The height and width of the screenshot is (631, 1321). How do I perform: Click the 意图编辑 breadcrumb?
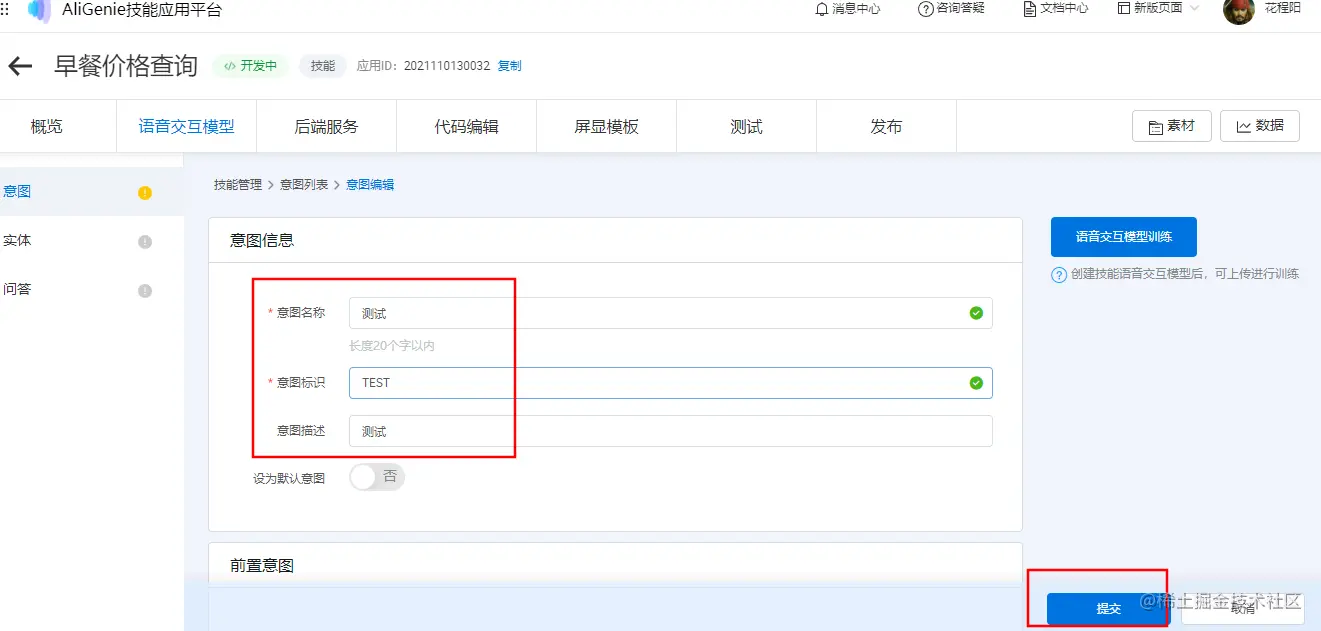[x=370, y=185]
